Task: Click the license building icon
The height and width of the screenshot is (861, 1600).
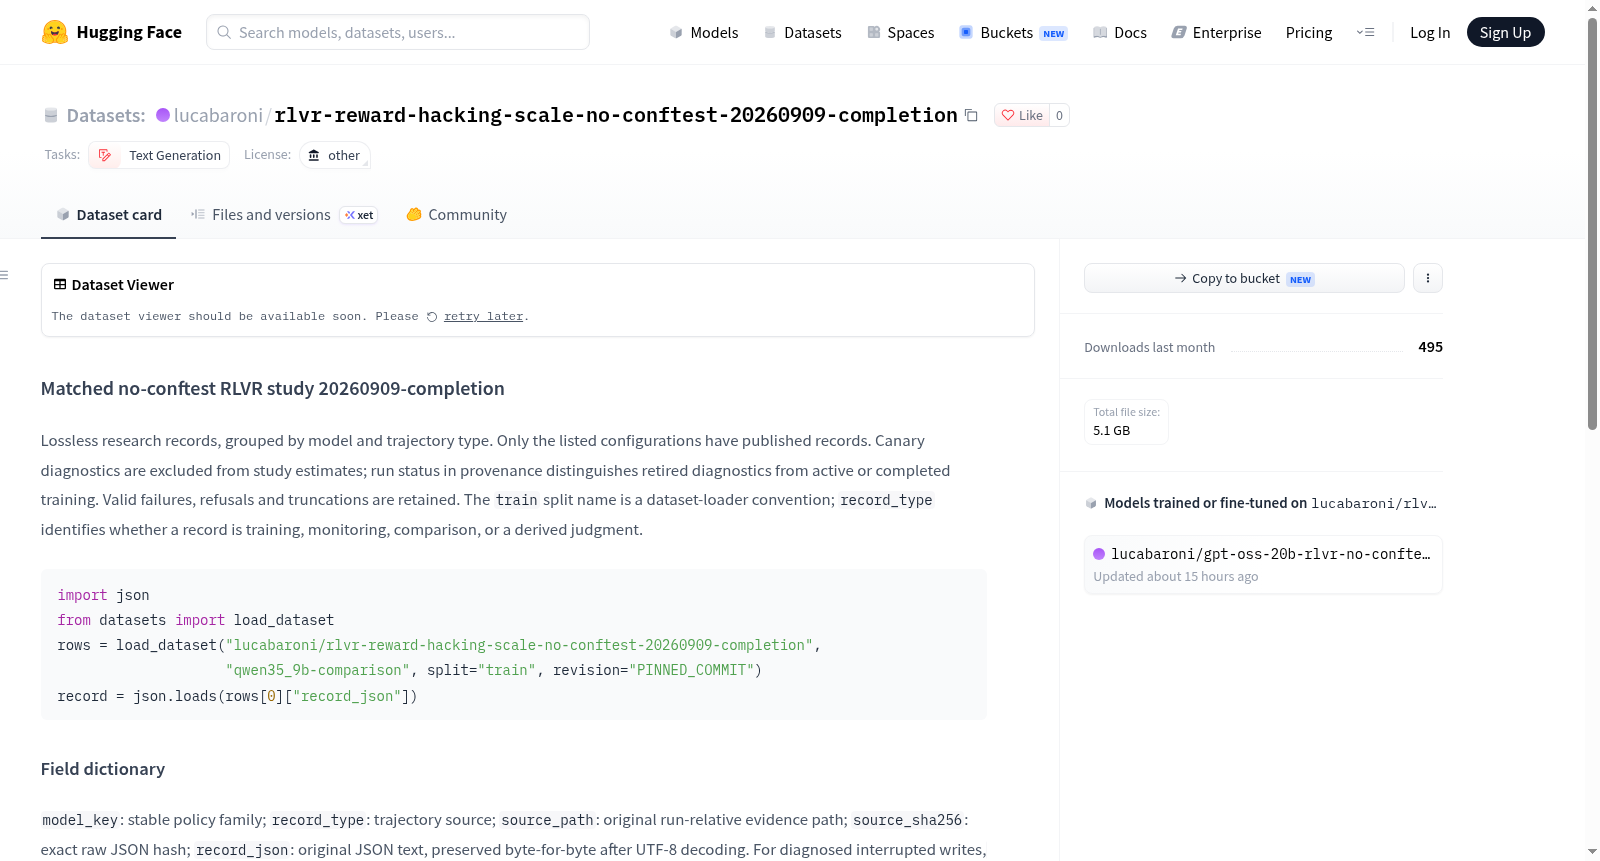Action: click(314, 155)
